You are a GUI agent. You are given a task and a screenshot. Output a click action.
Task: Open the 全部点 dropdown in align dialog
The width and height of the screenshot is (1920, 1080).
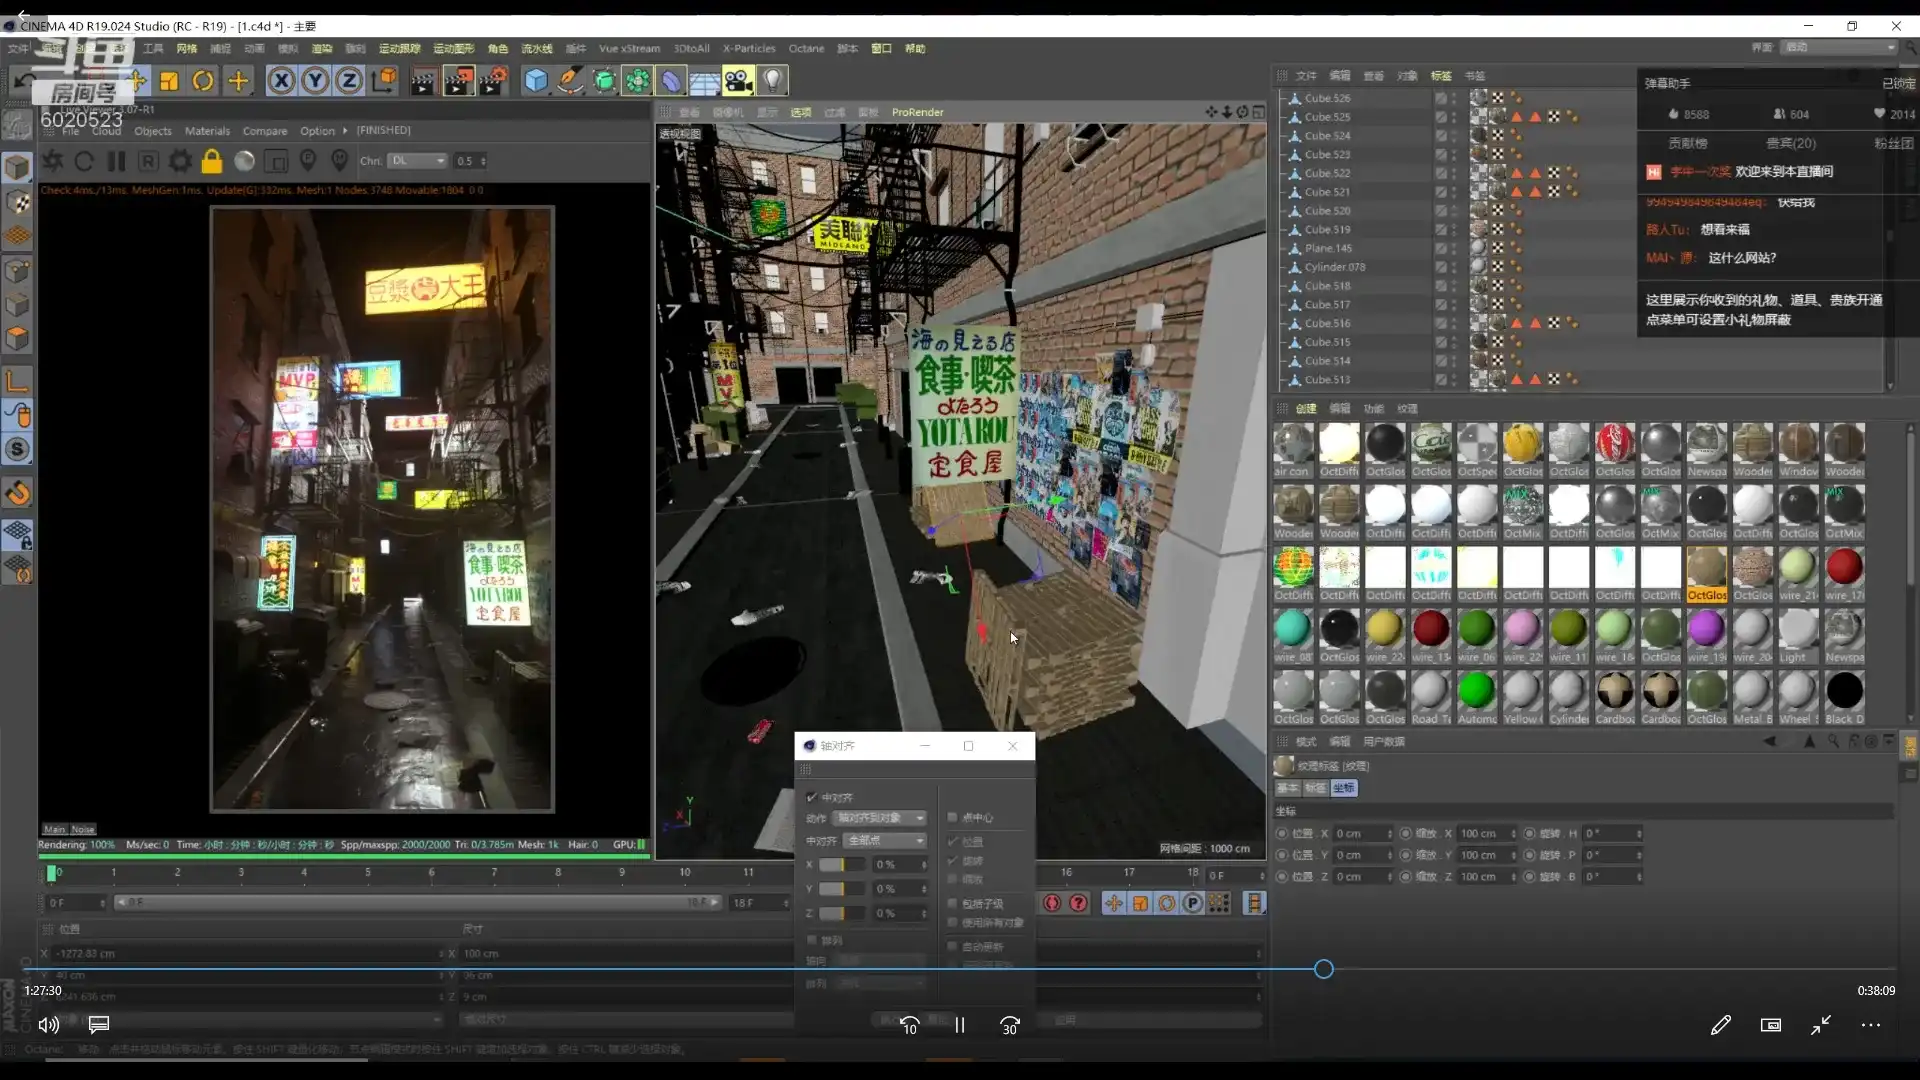click(x=885, y=841)
